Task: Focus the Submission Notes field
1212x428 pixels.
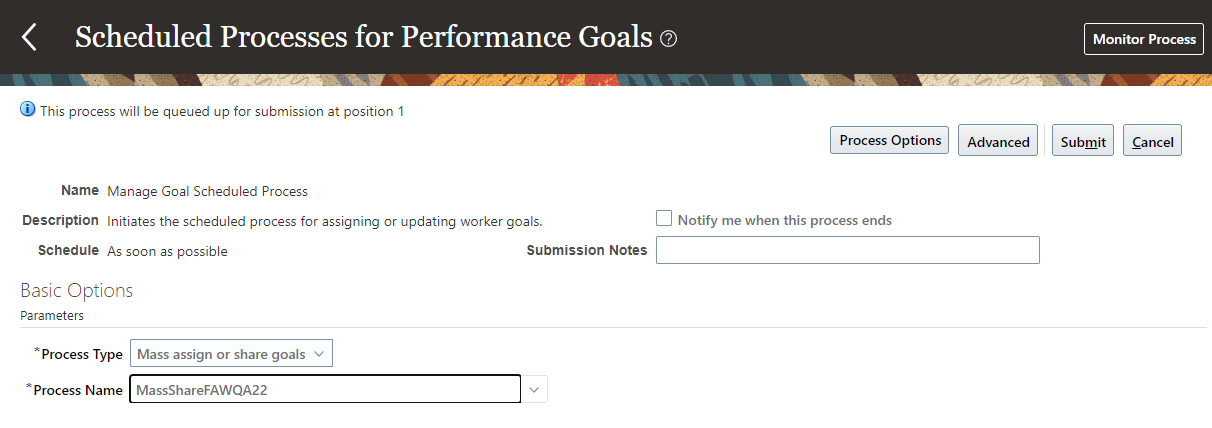Action: [x=848, y=250]
